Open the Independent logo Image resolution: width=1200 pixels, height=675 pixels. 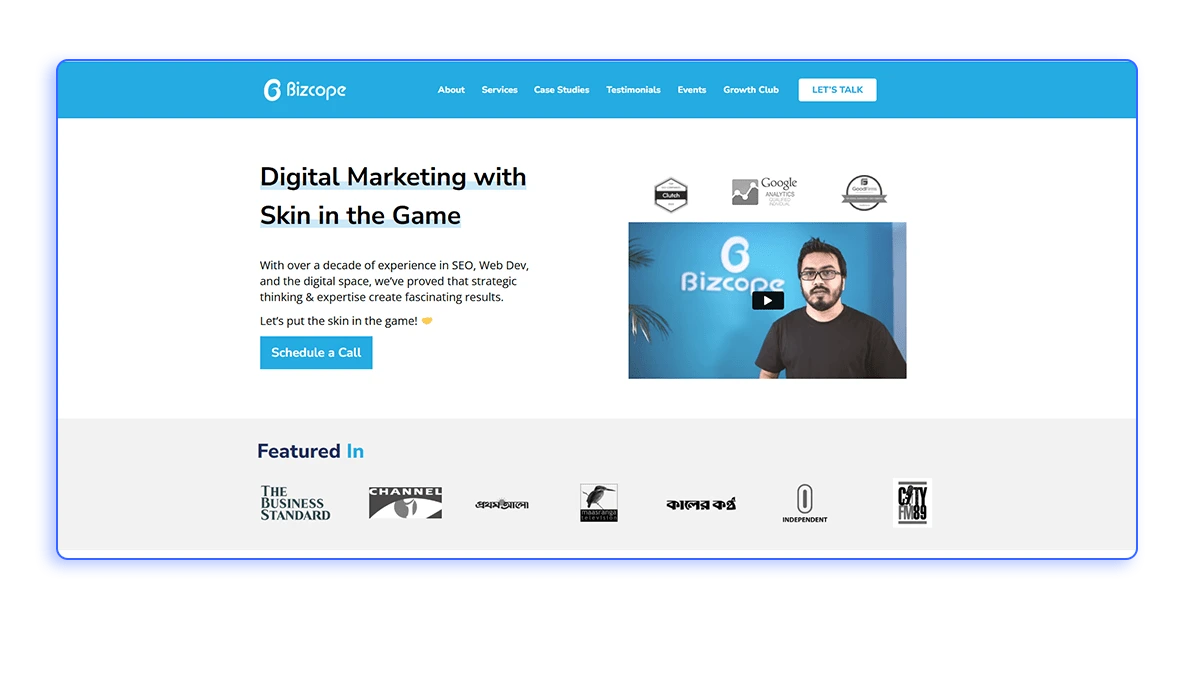tap(805, 504)
